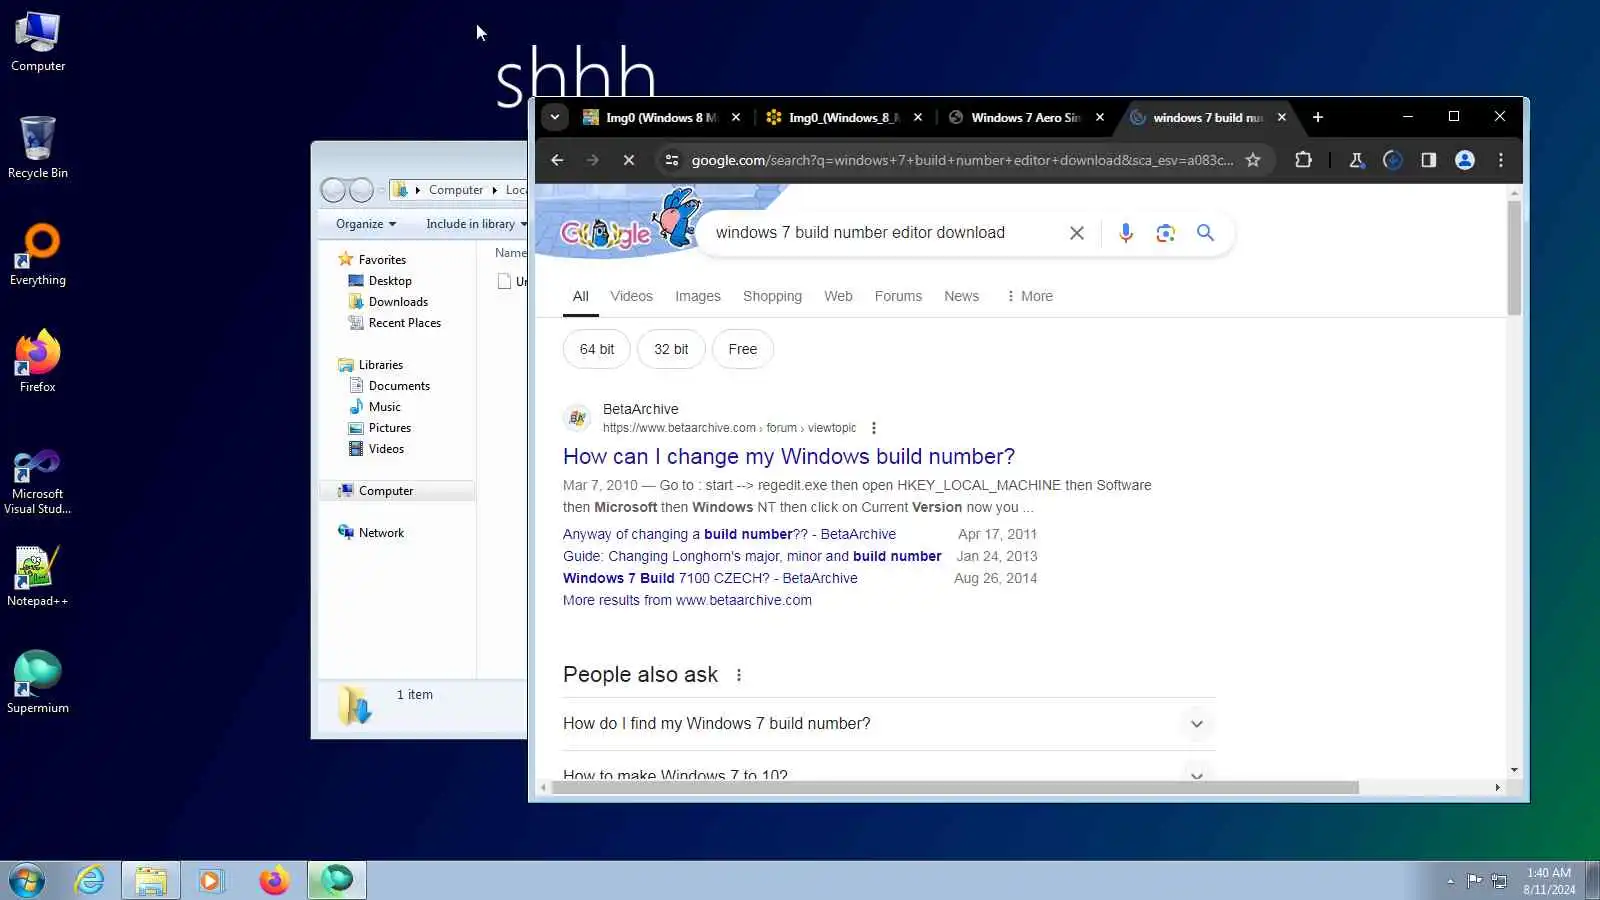Search by voice using microphone icon
This screenshot has height=900, width=1600.
1126,233
